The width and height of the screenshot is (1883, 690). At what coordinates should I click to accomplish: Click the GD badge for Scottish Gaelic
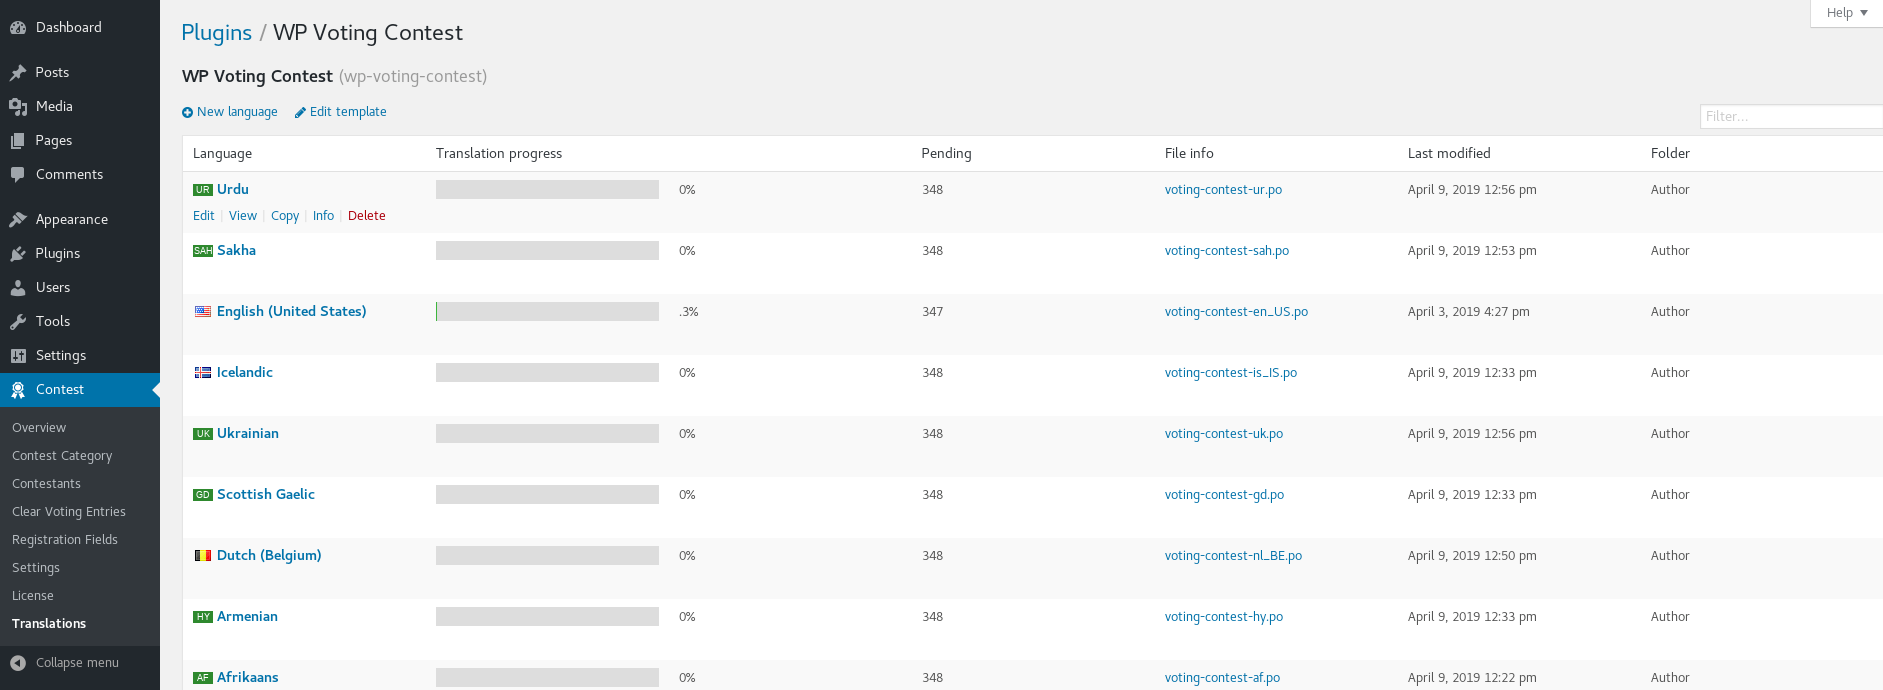203,495
